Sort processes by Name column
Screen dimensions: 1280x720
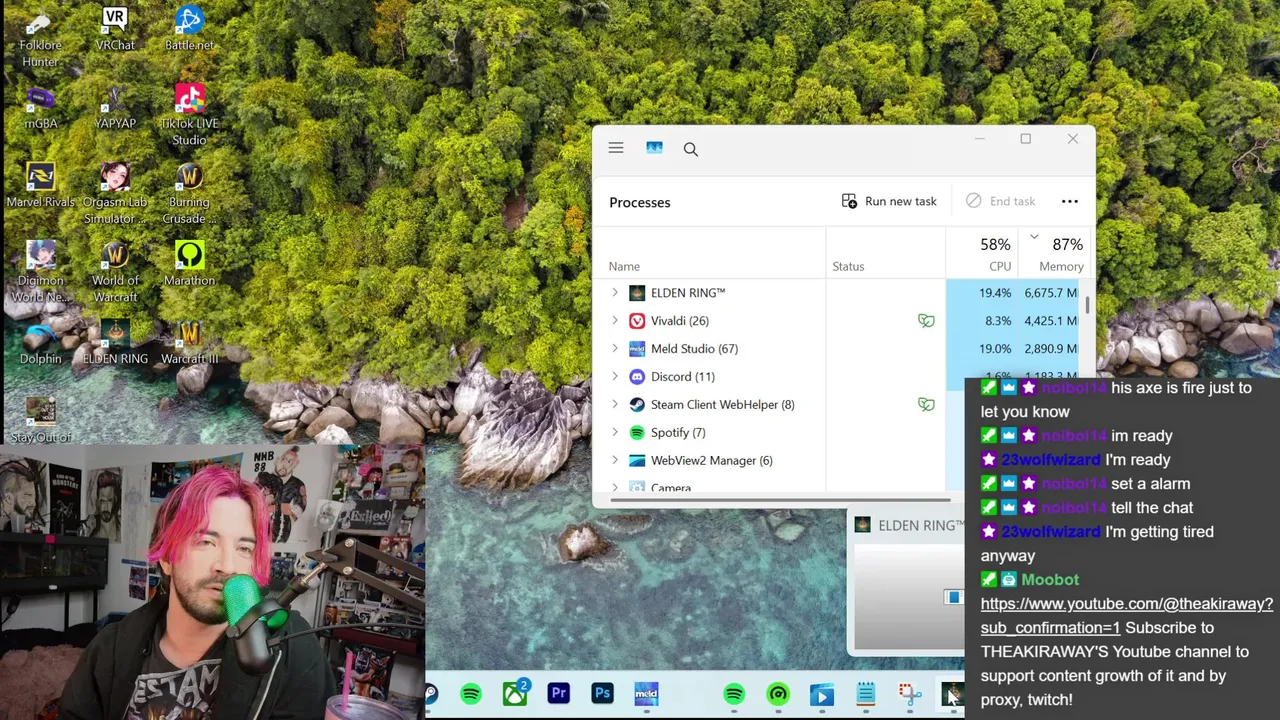coord(624,266)
